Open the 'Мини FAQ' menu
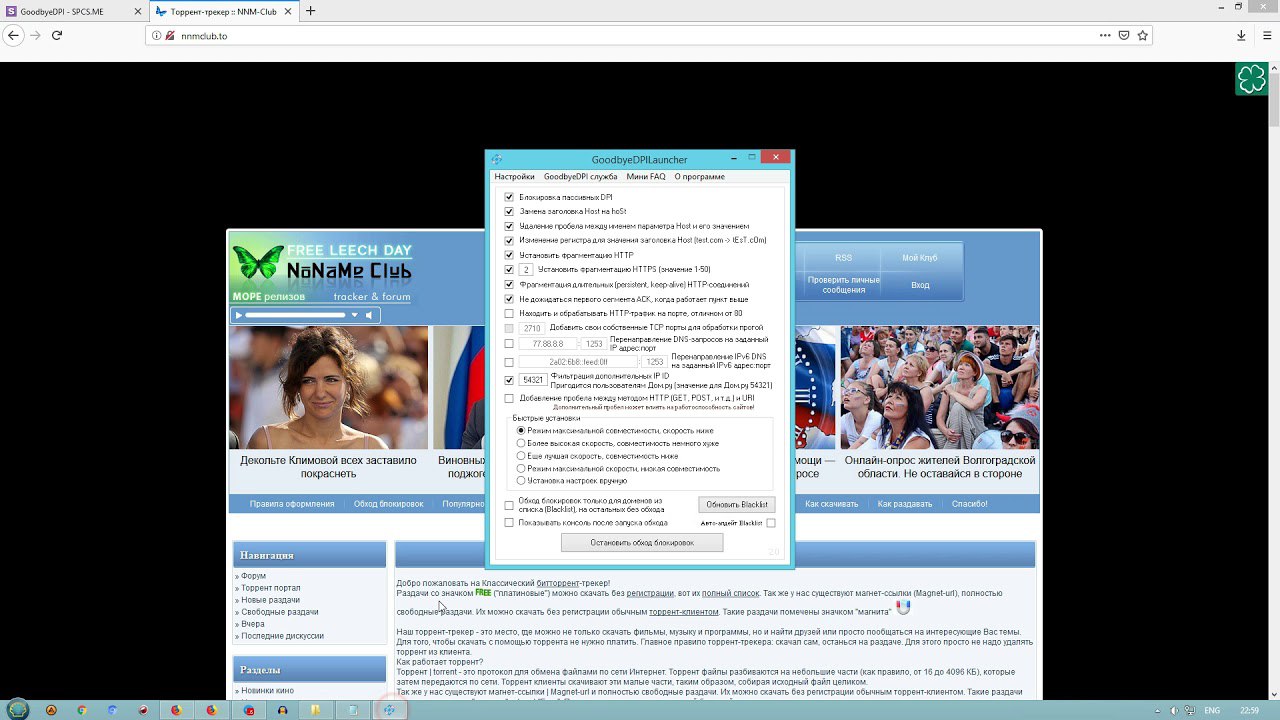Viewport: 1280px width, 720px height. [x=646, y=176]
